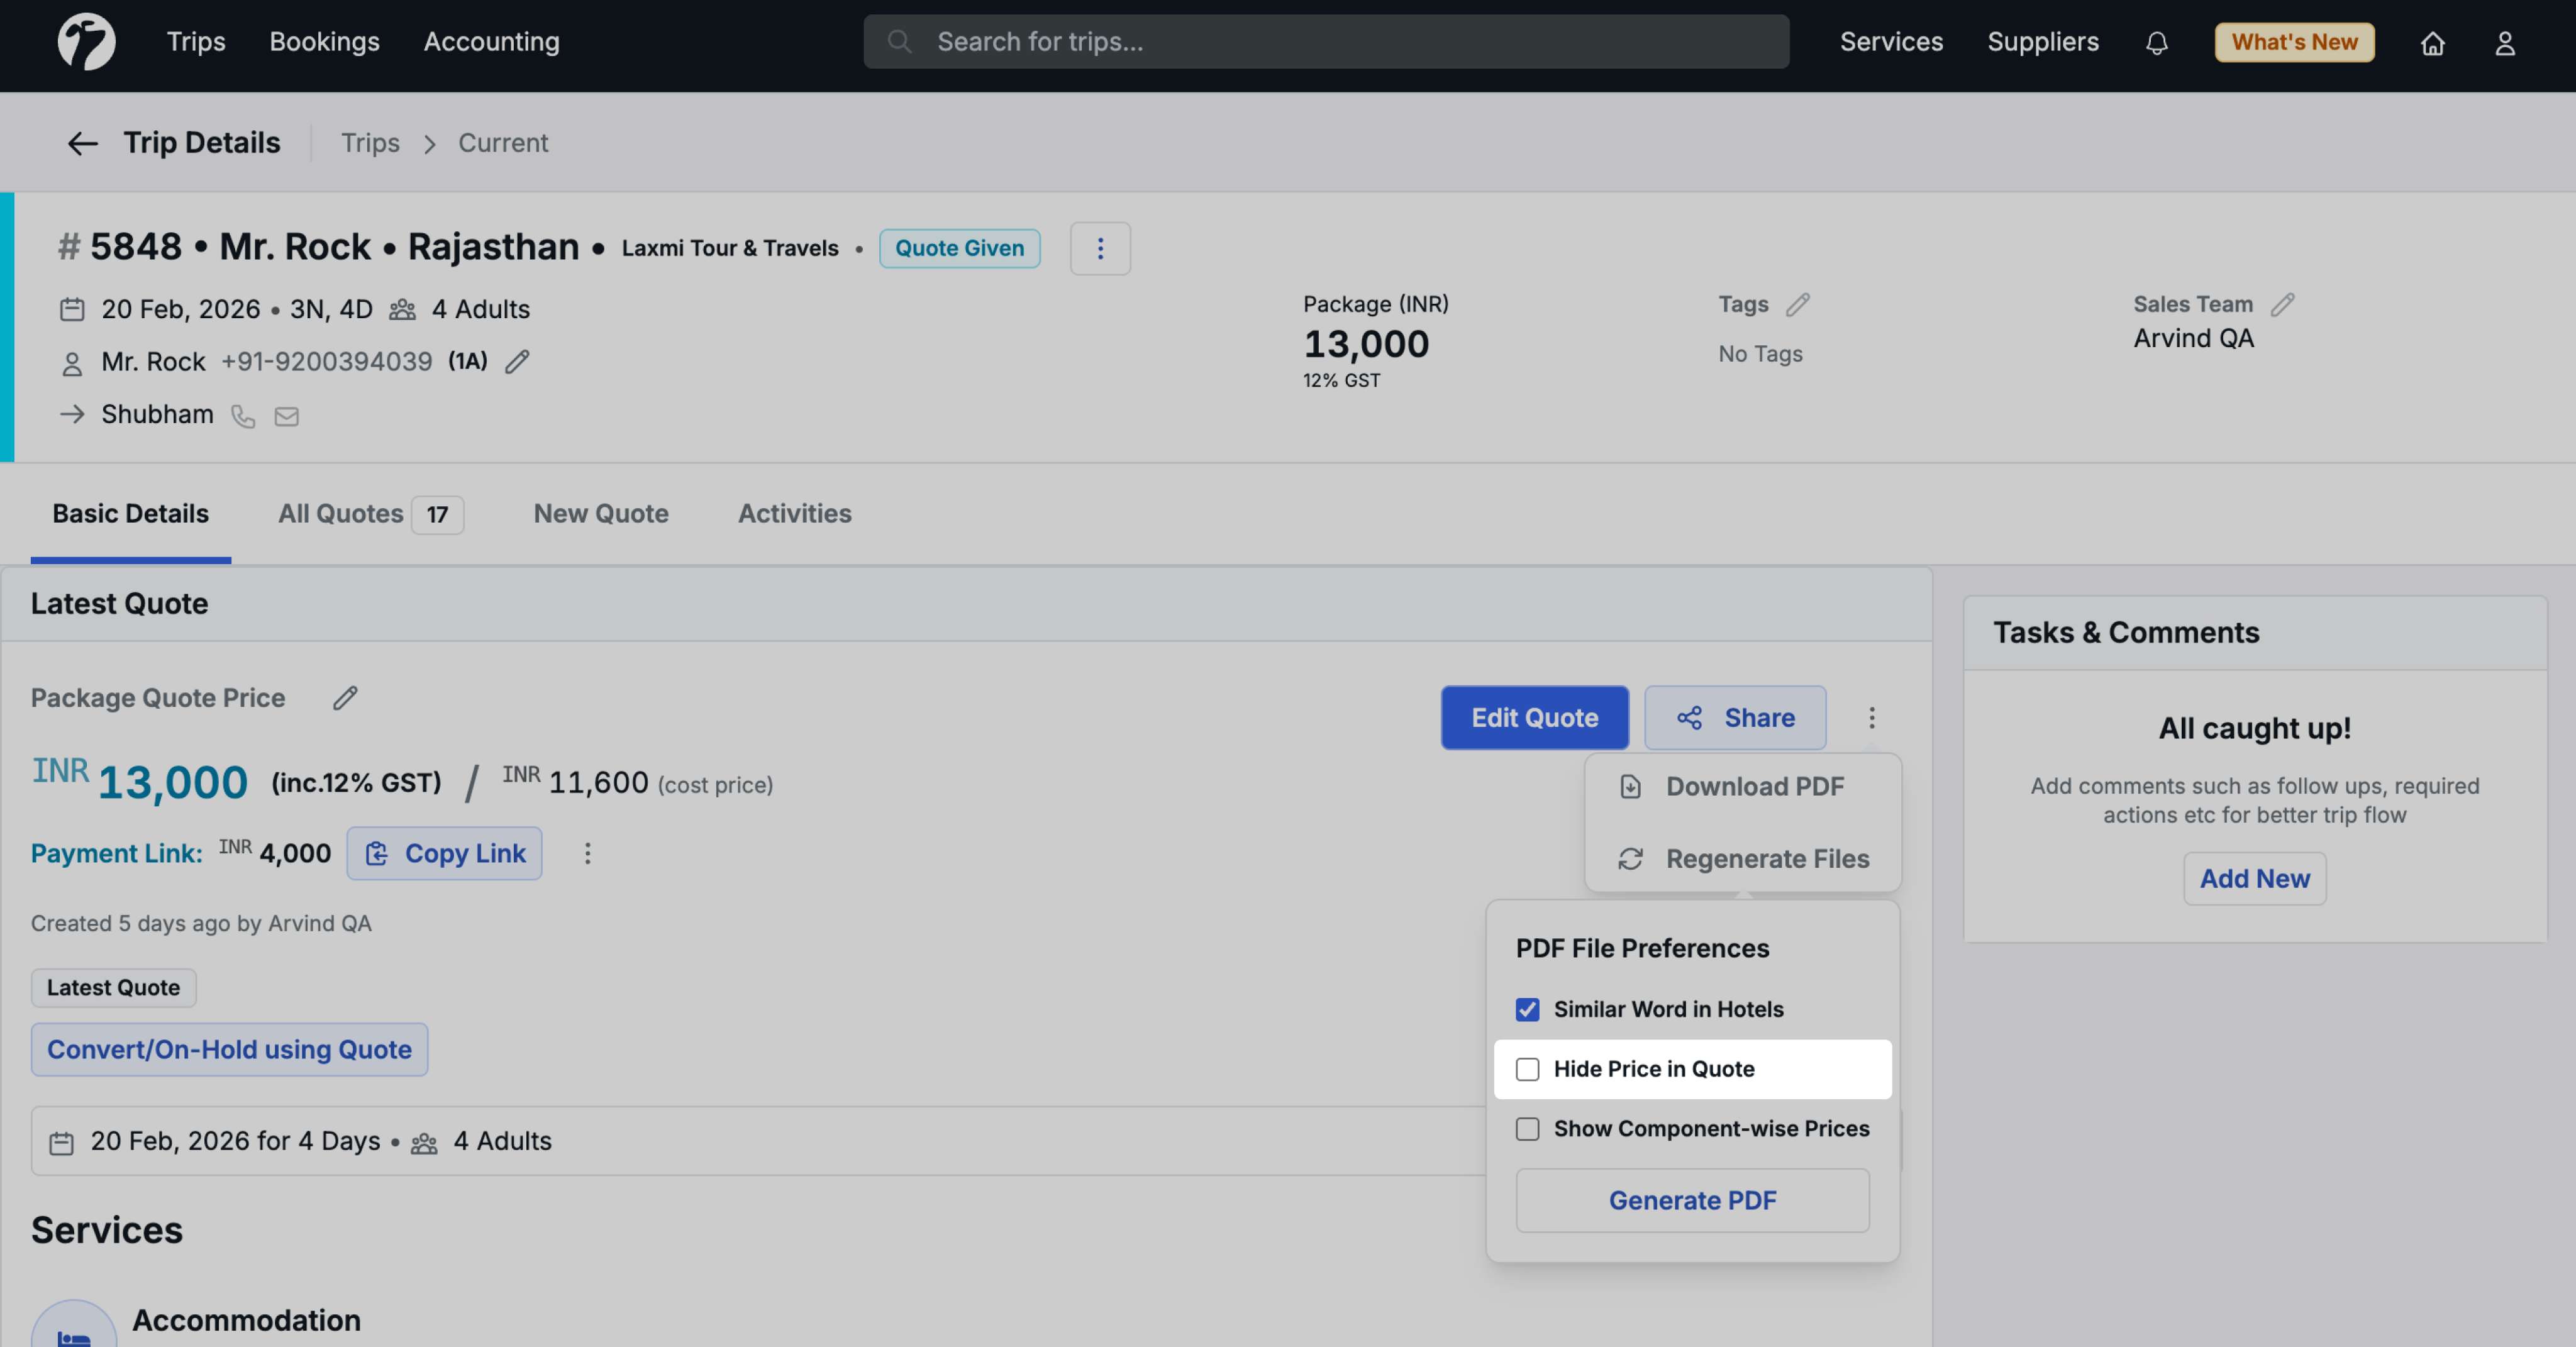Open trip header three-dot menu
The height and width of the screenshot is (1347, 2576).
point(1100,248)
